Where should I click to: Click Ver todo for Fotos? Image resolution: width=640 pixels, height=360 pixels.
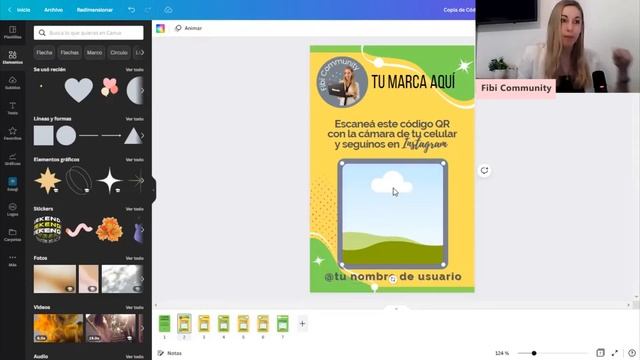click(x=134, y=258)
